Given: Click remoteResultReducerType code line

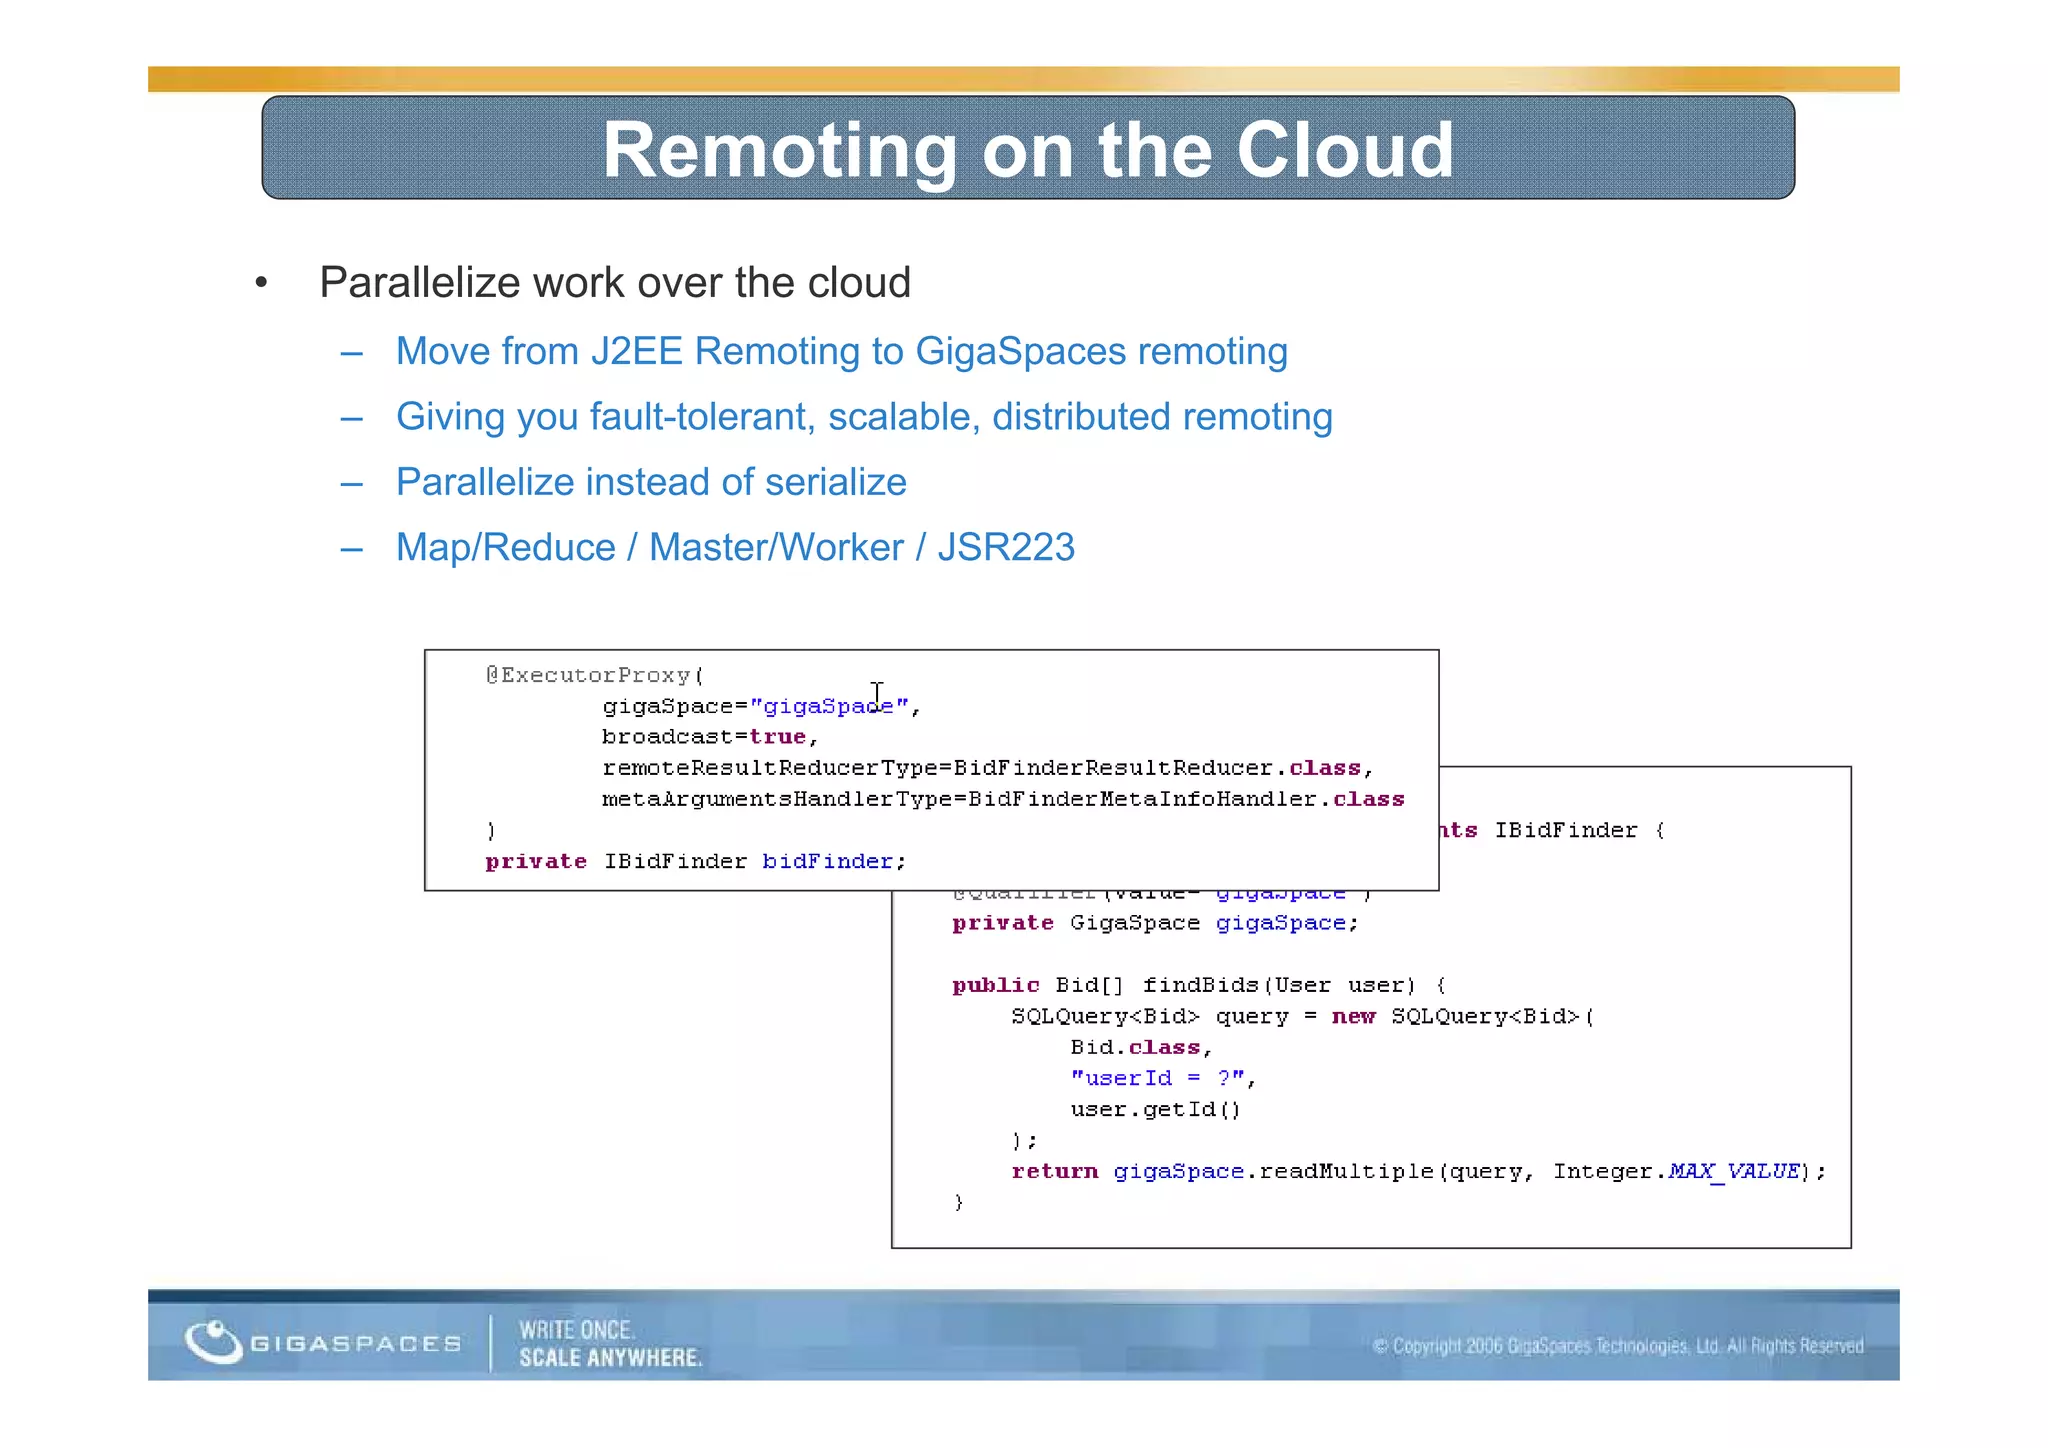Looking at the screenshot, I should pyautogui.click(x=987, y=768).
